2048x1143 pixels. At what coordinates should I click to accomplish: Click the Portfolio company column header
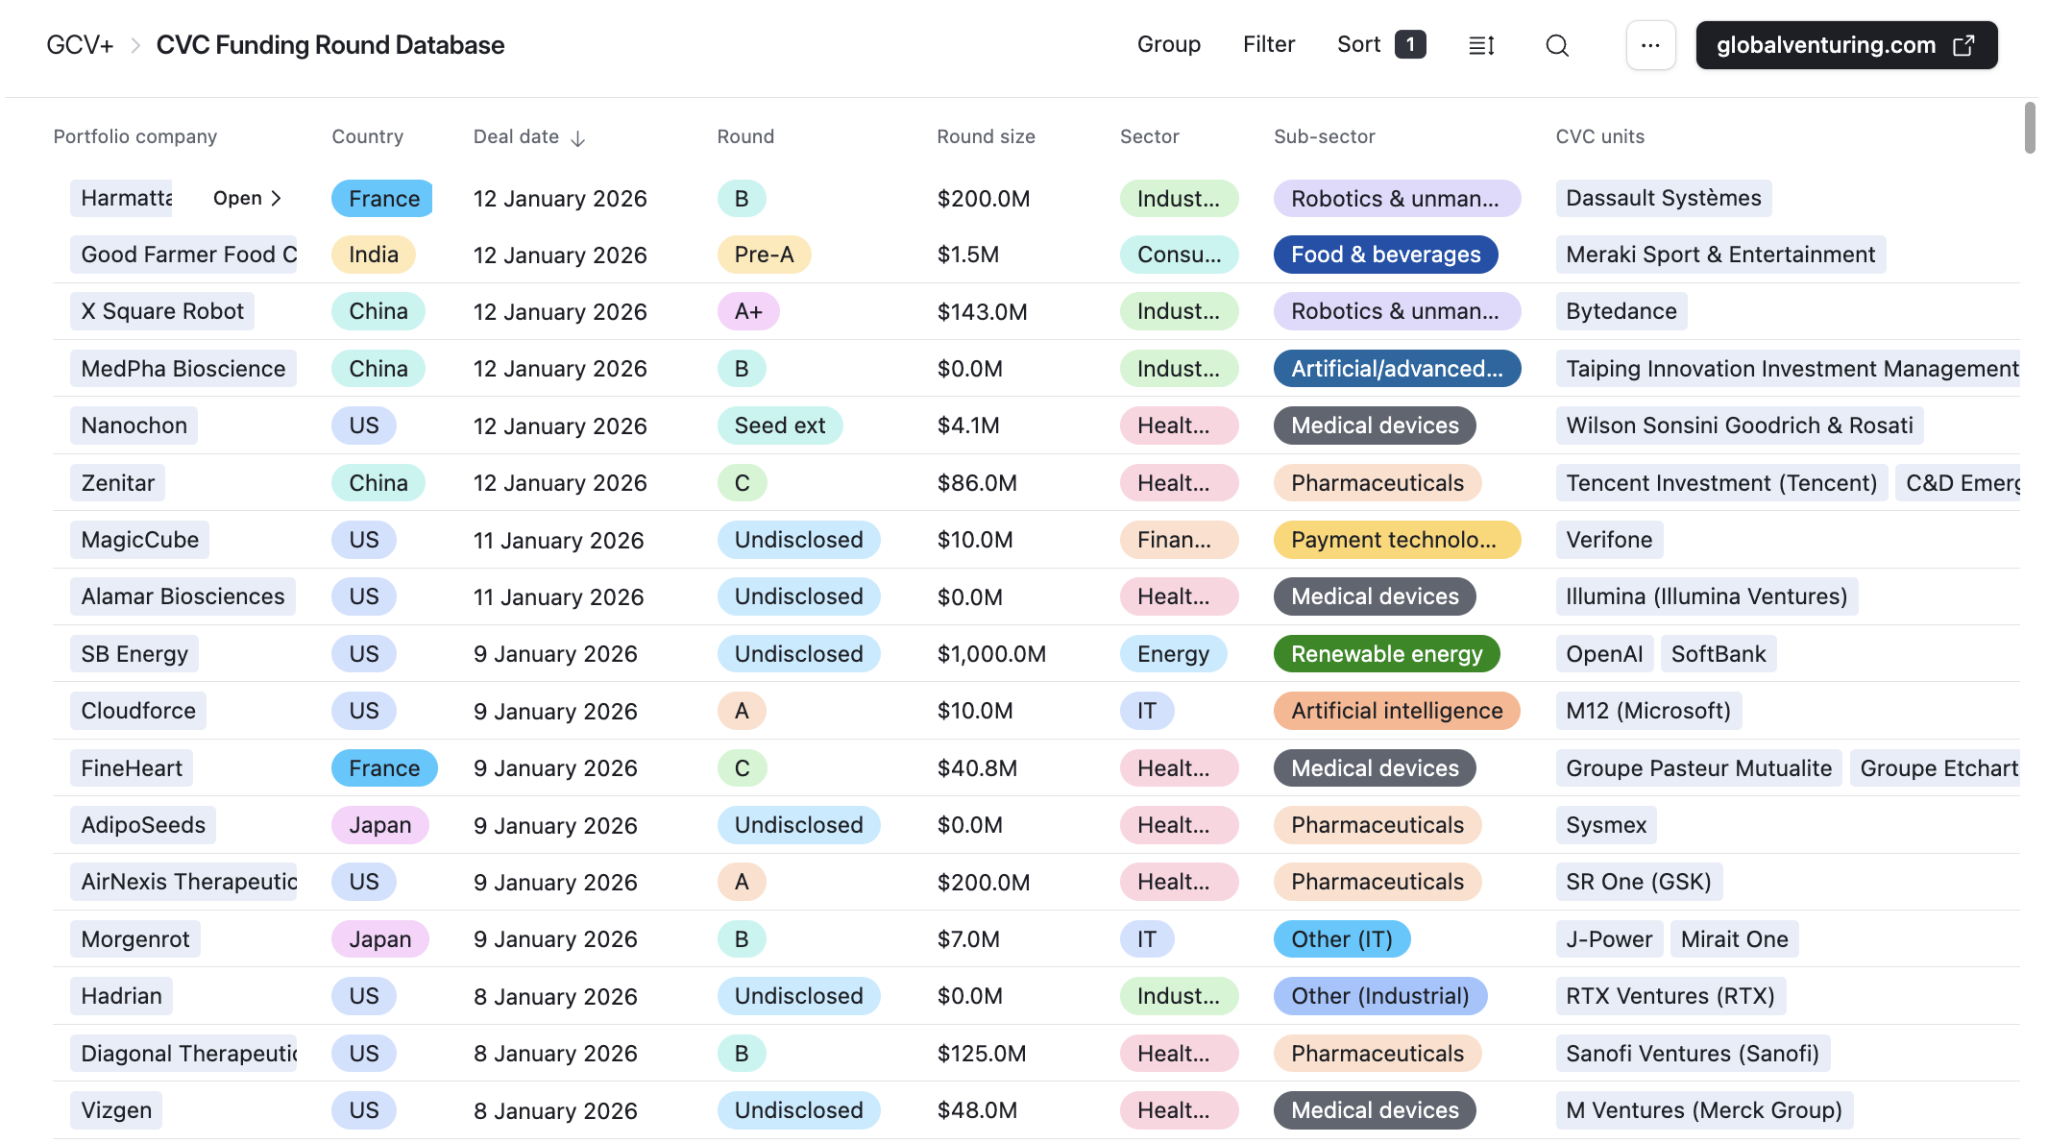135,136
